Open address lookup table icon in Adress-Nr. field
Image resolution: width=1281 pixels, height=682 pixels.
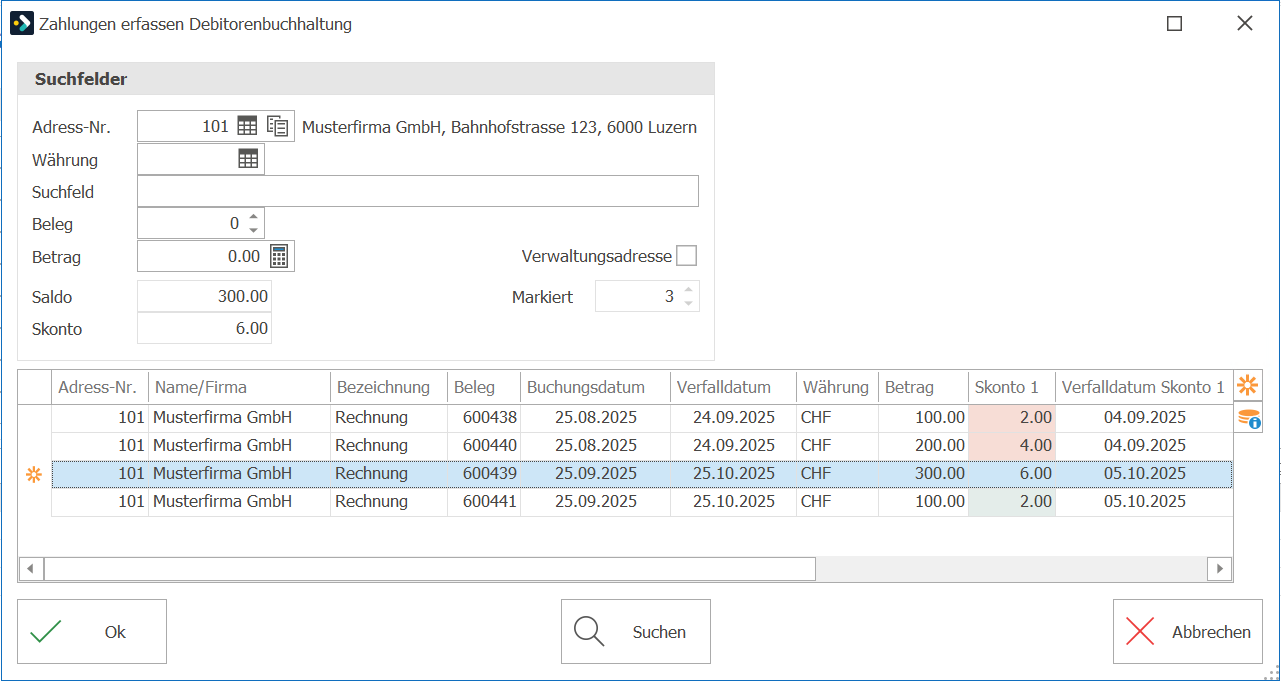click(247, 127)
